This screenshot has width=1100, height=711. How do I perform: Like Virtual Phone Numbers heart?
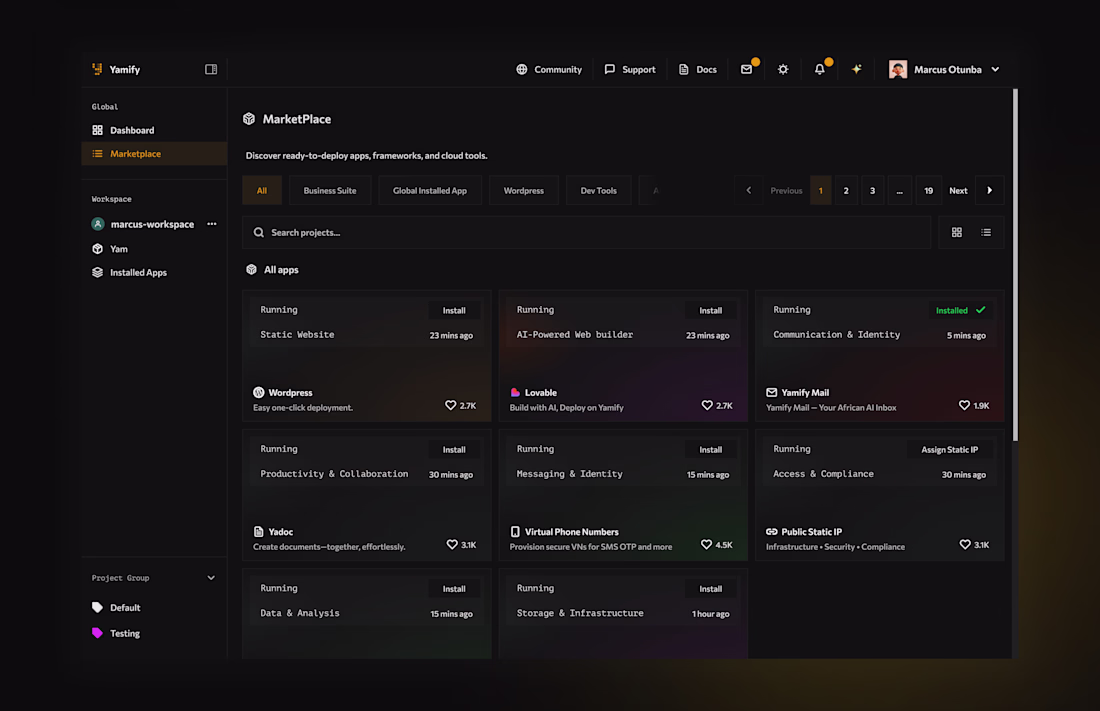coord(706,545)
